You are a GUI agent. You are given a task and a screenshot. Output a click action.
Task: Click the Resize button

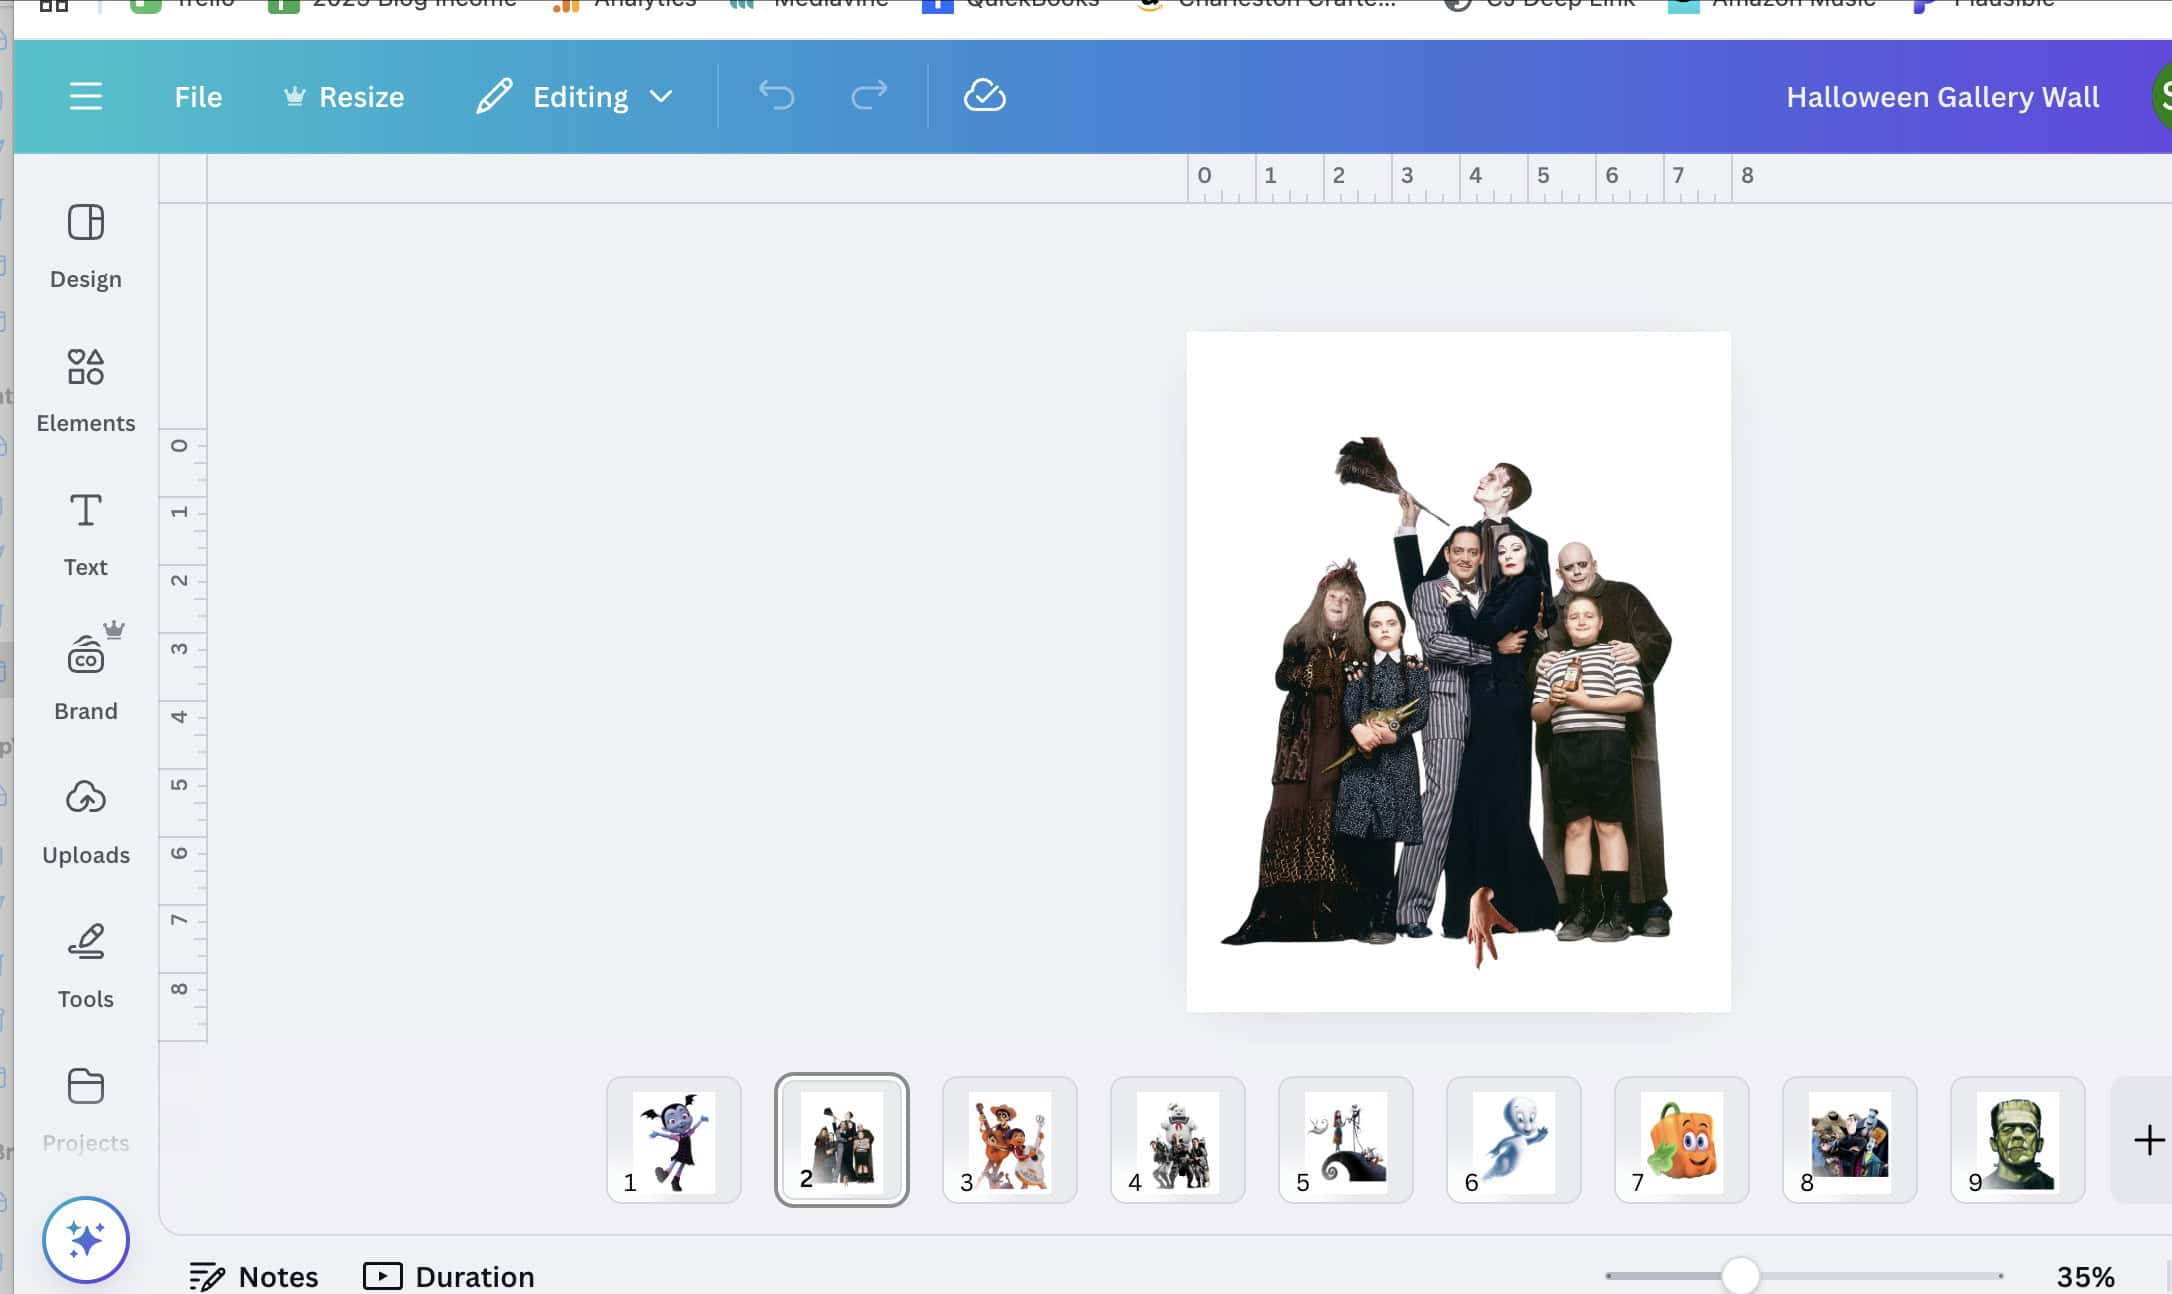click(344, 96)
